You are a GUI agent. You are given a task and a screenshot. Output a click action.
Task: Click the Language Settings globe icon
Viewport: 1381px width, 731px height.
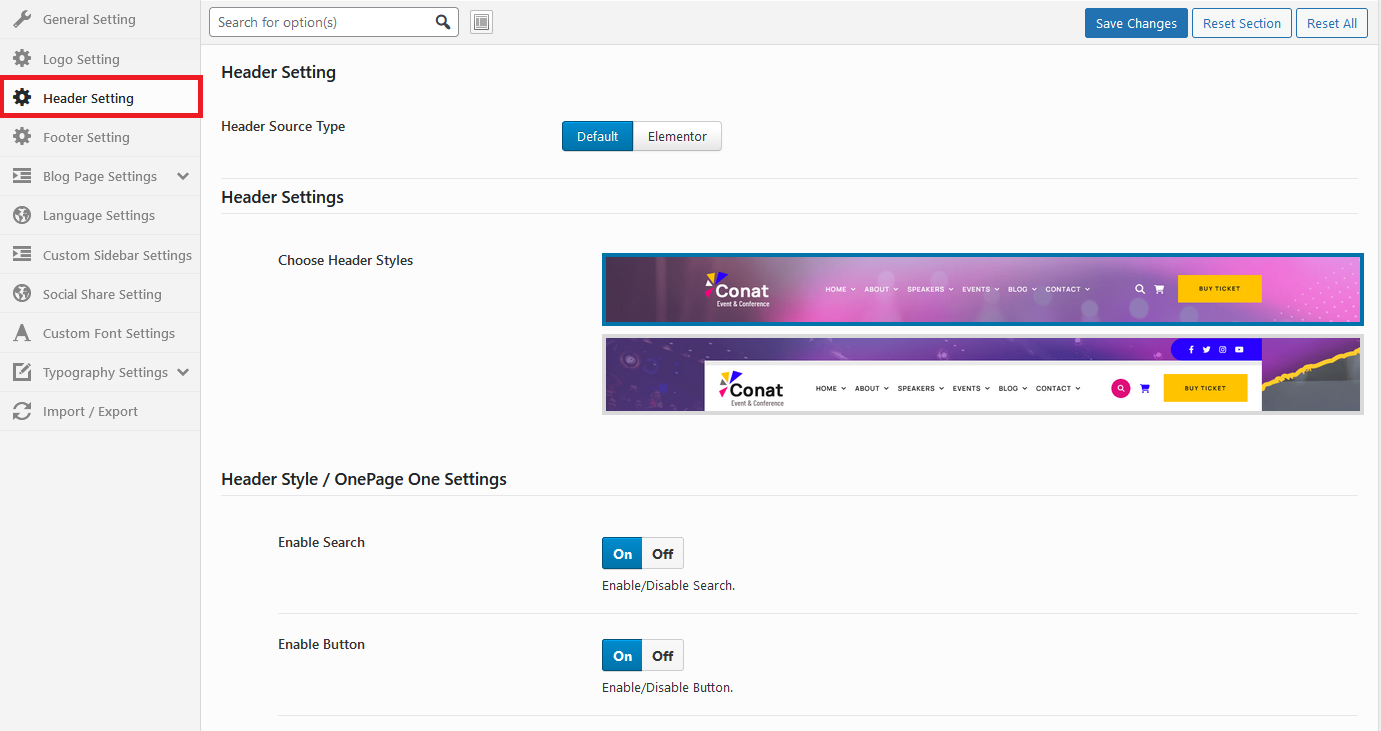pos(25,215)
